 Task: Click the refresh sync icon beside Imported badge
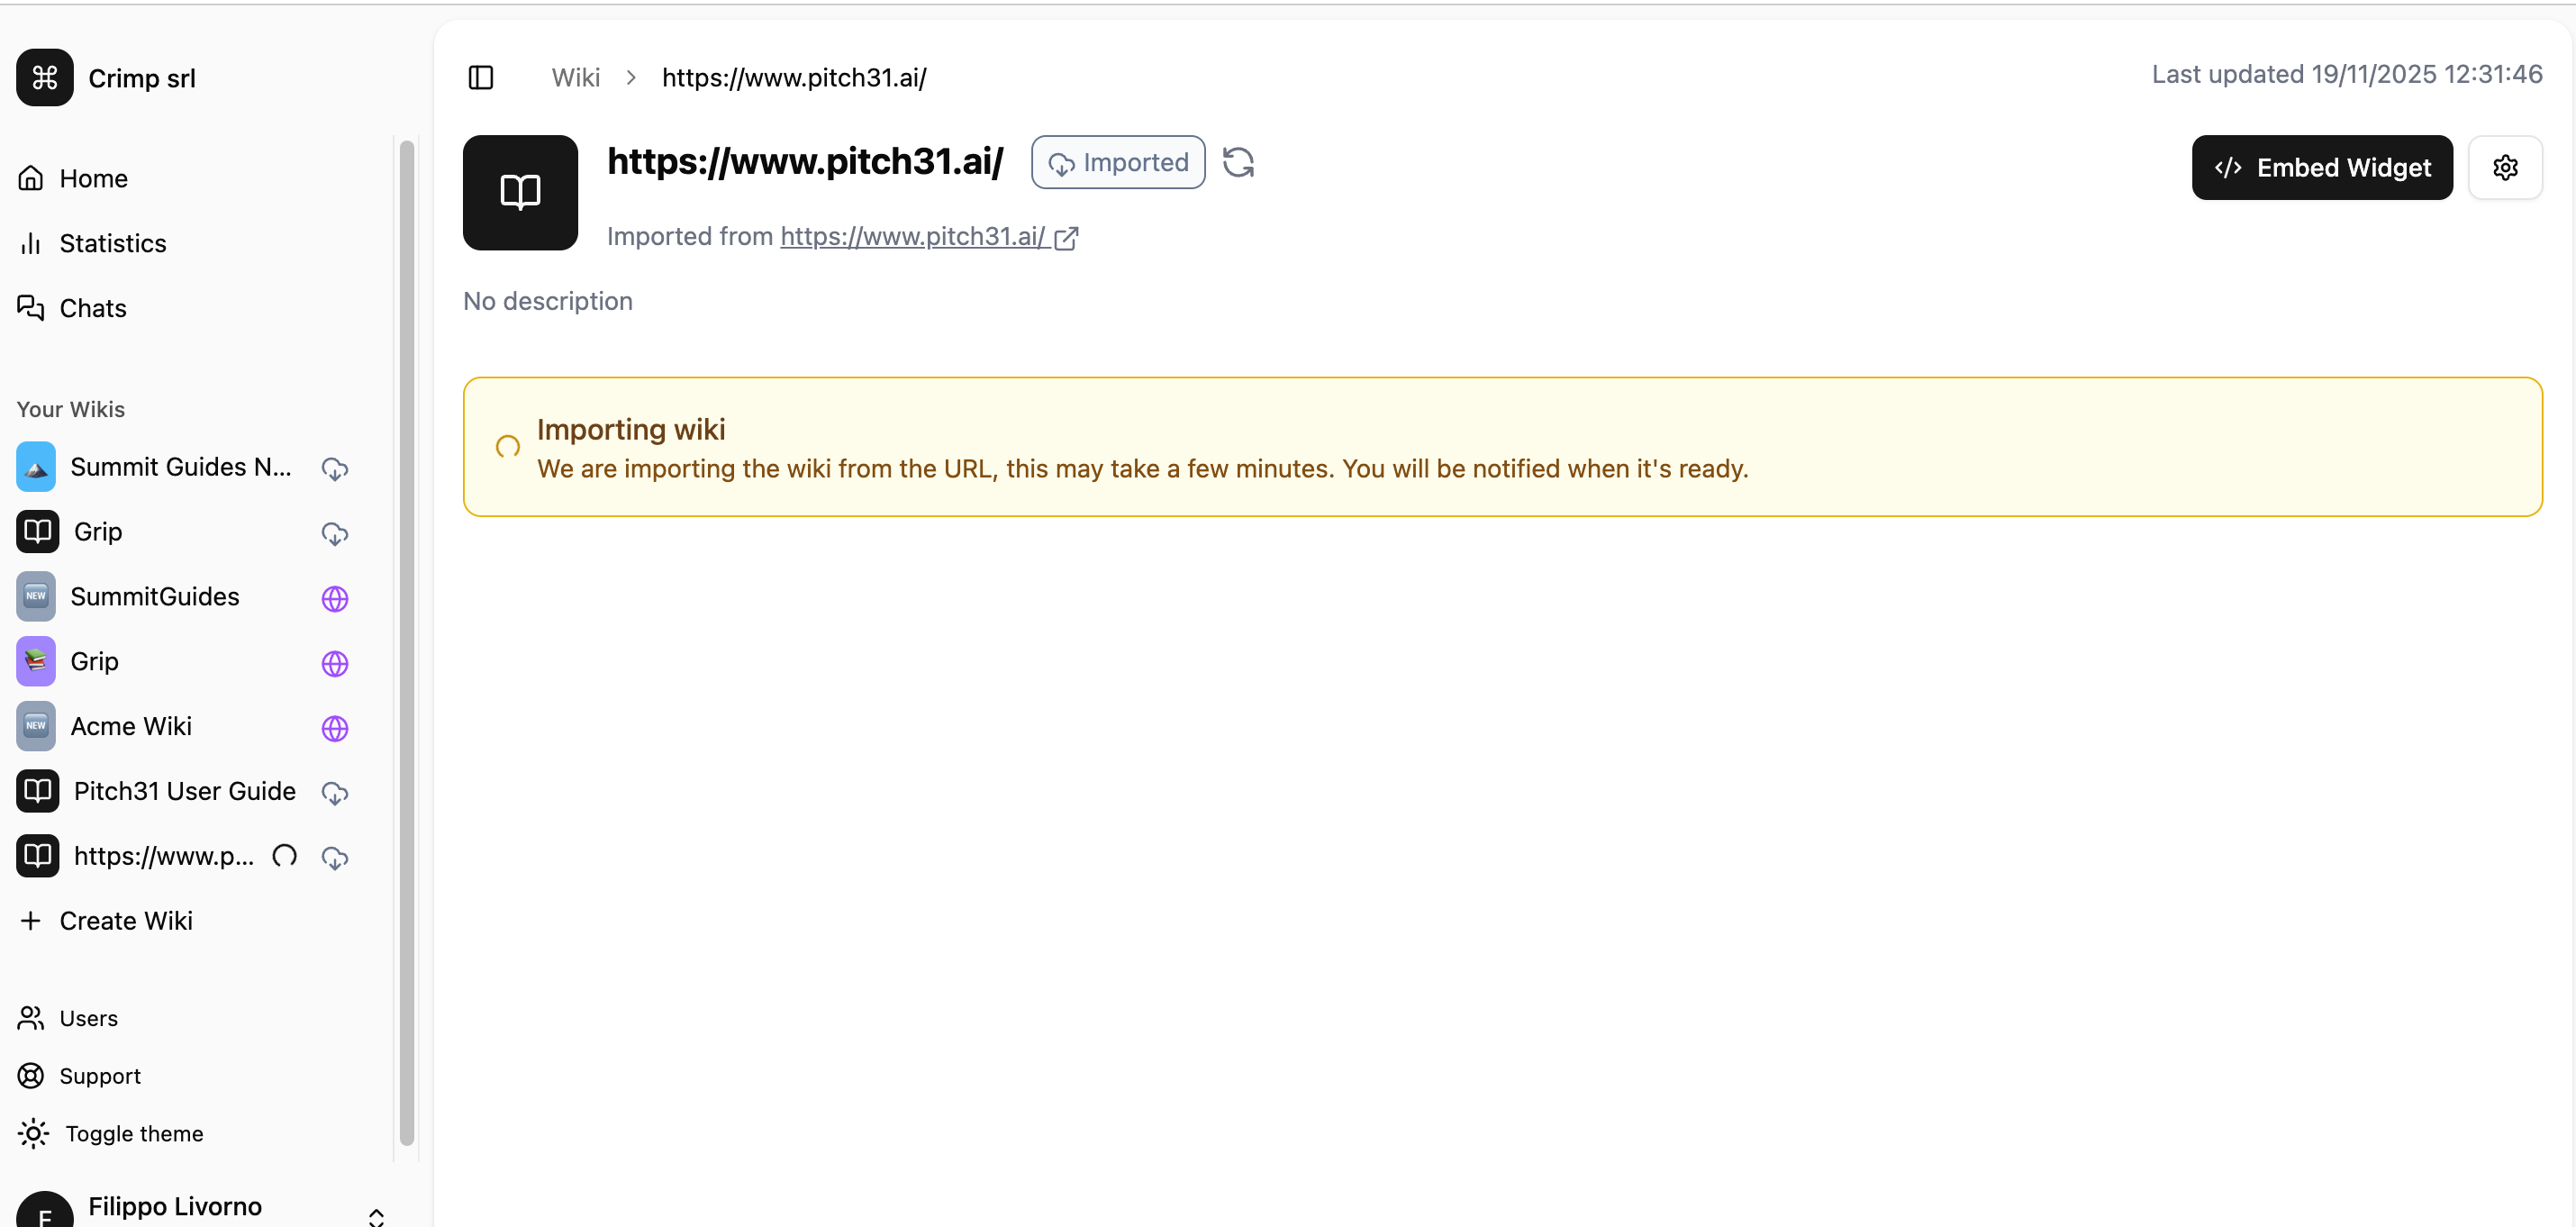(1238, 162)
